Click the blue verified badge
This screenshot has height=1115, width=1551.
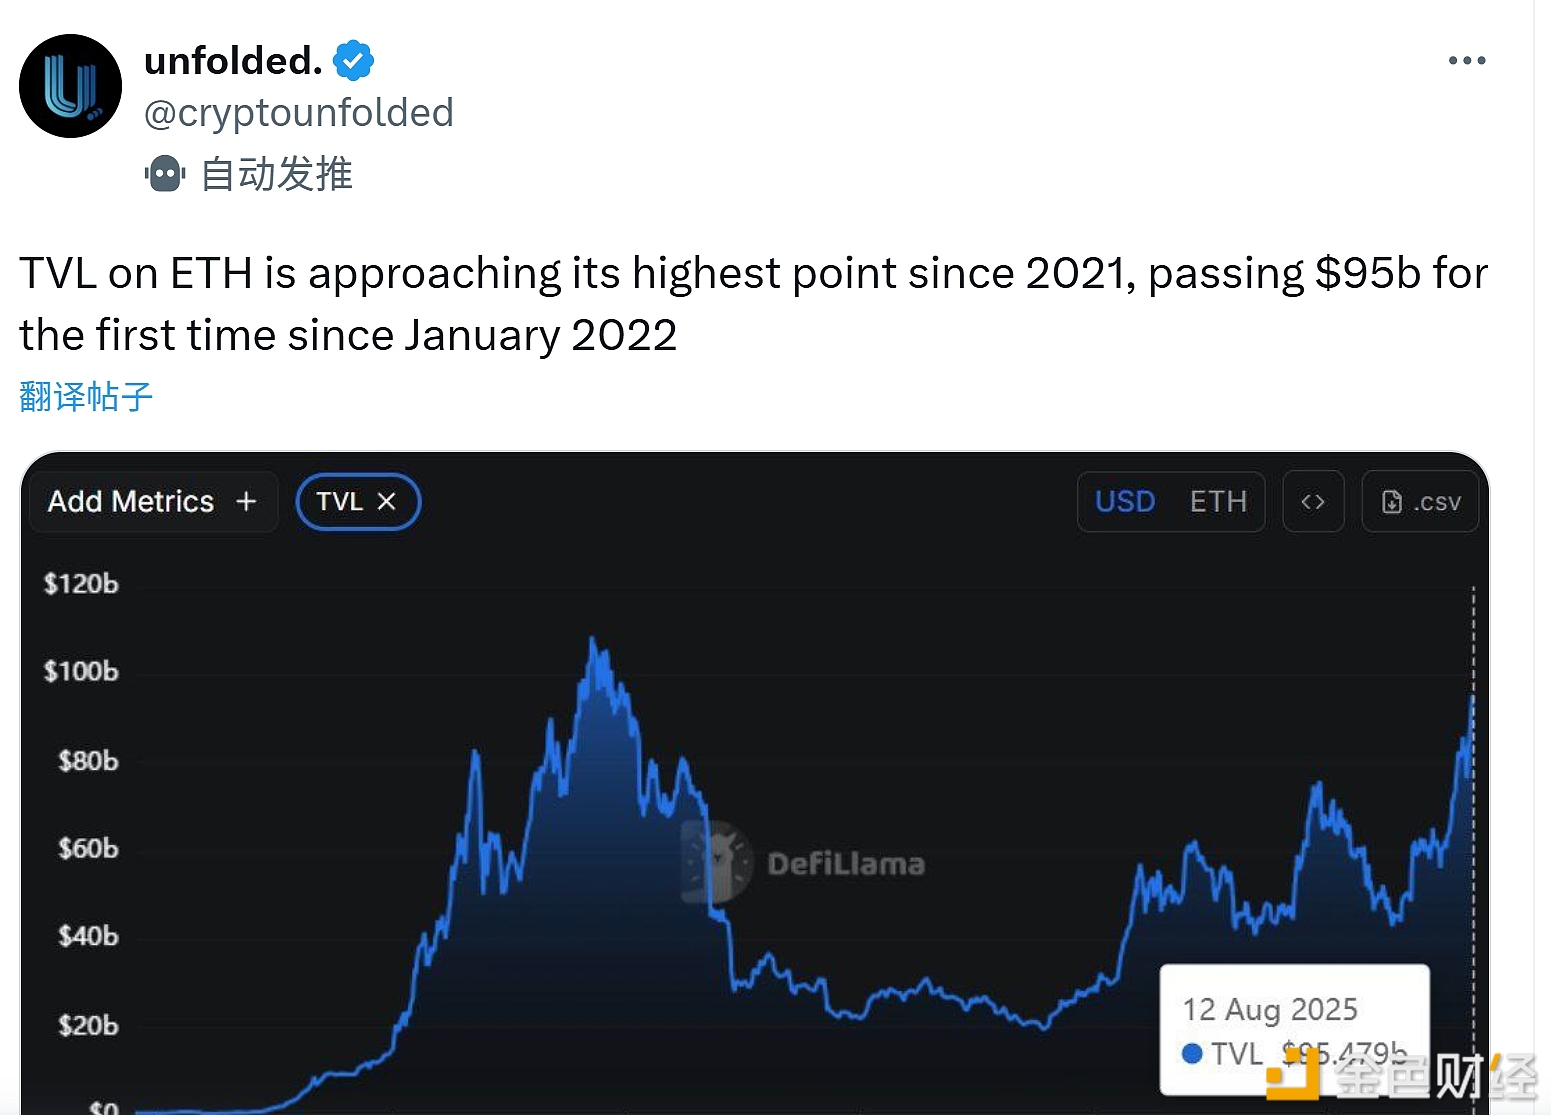353,61
